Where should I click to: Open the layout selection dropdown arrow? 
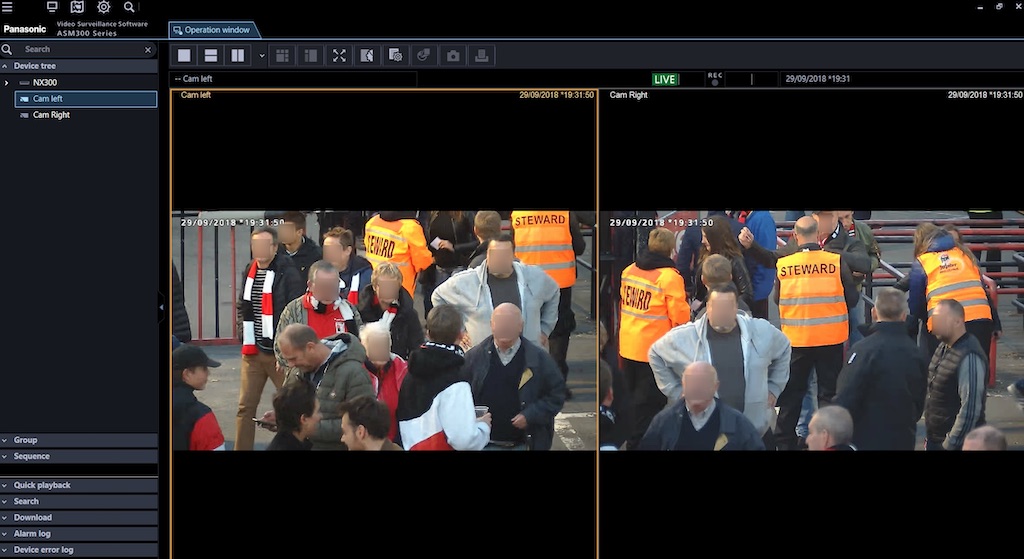coord(262,56)
